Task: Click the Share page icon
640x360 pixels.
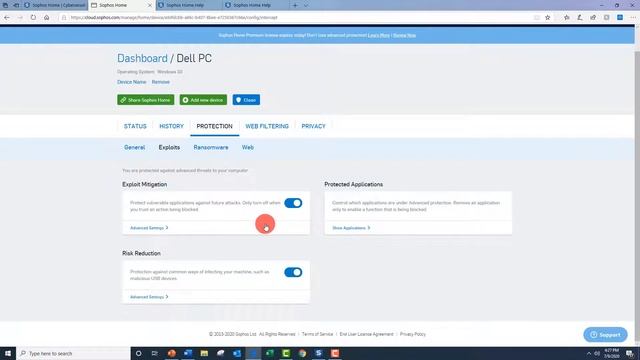Action: [593, 18]
